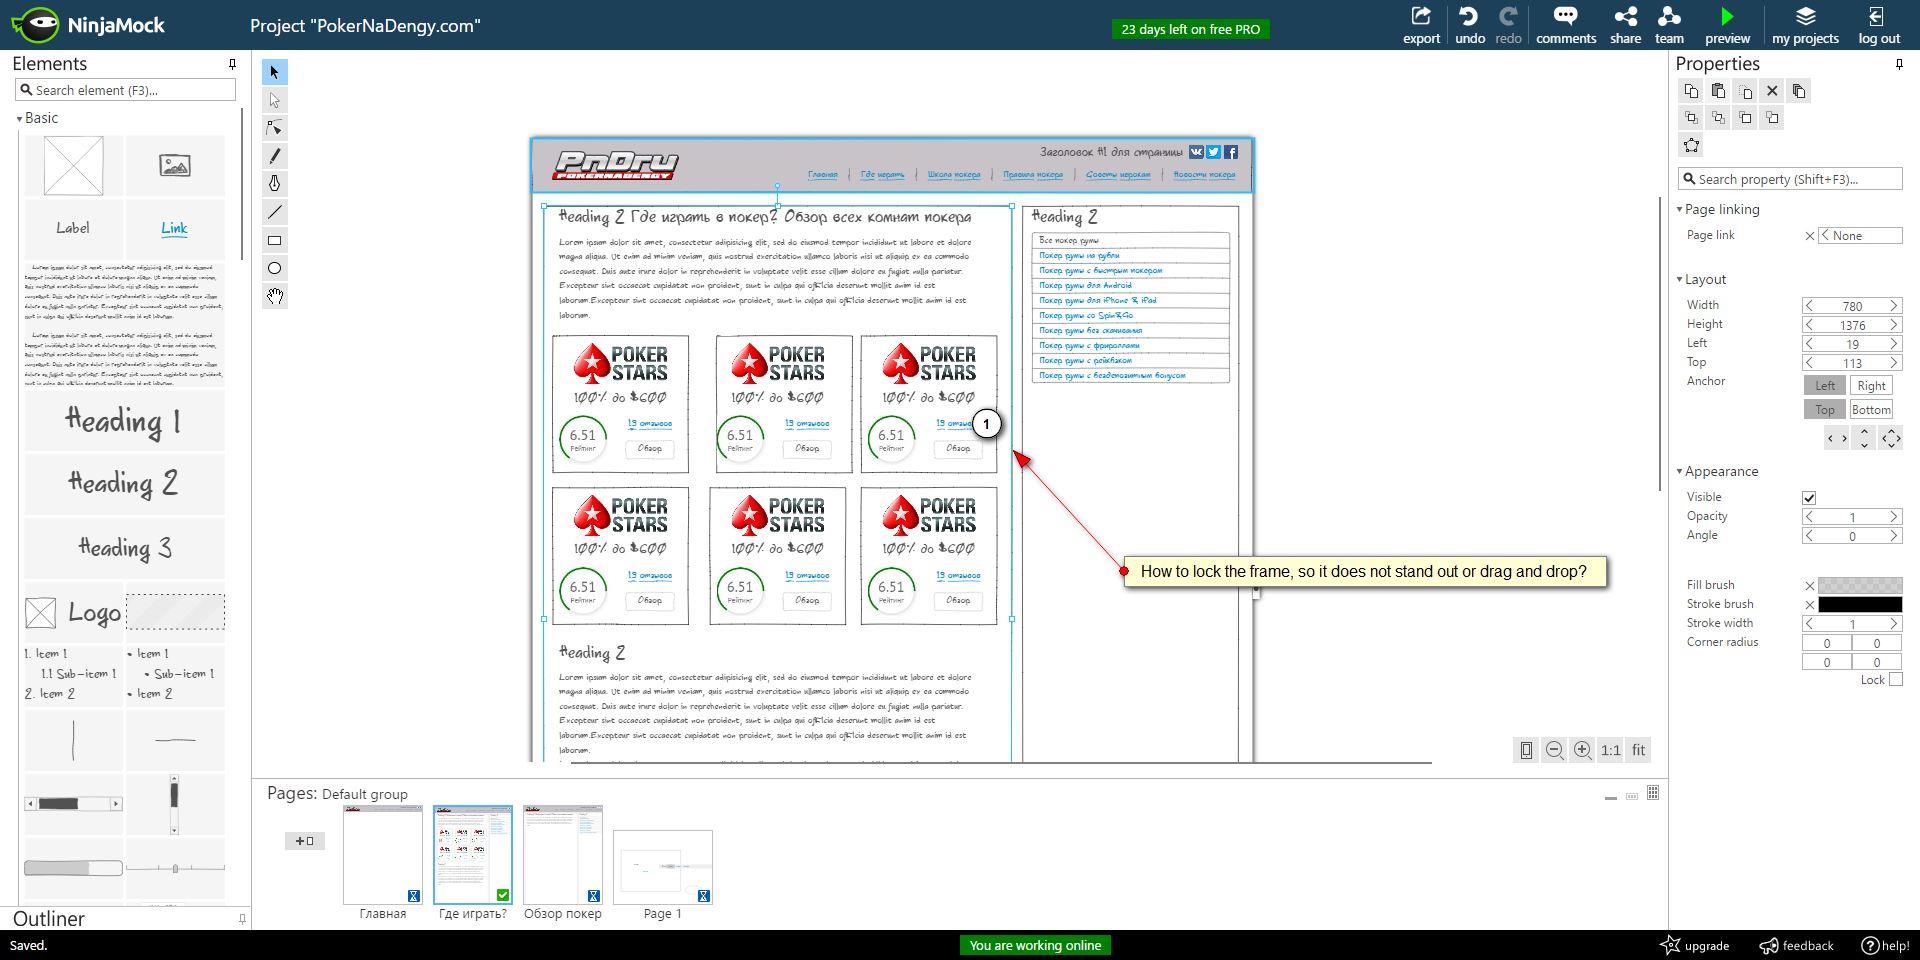Image resolution: width=1920 pixels, height=960 pixels.
Task: Select the rectangle shape tool
Action: (x=275, y=240)
